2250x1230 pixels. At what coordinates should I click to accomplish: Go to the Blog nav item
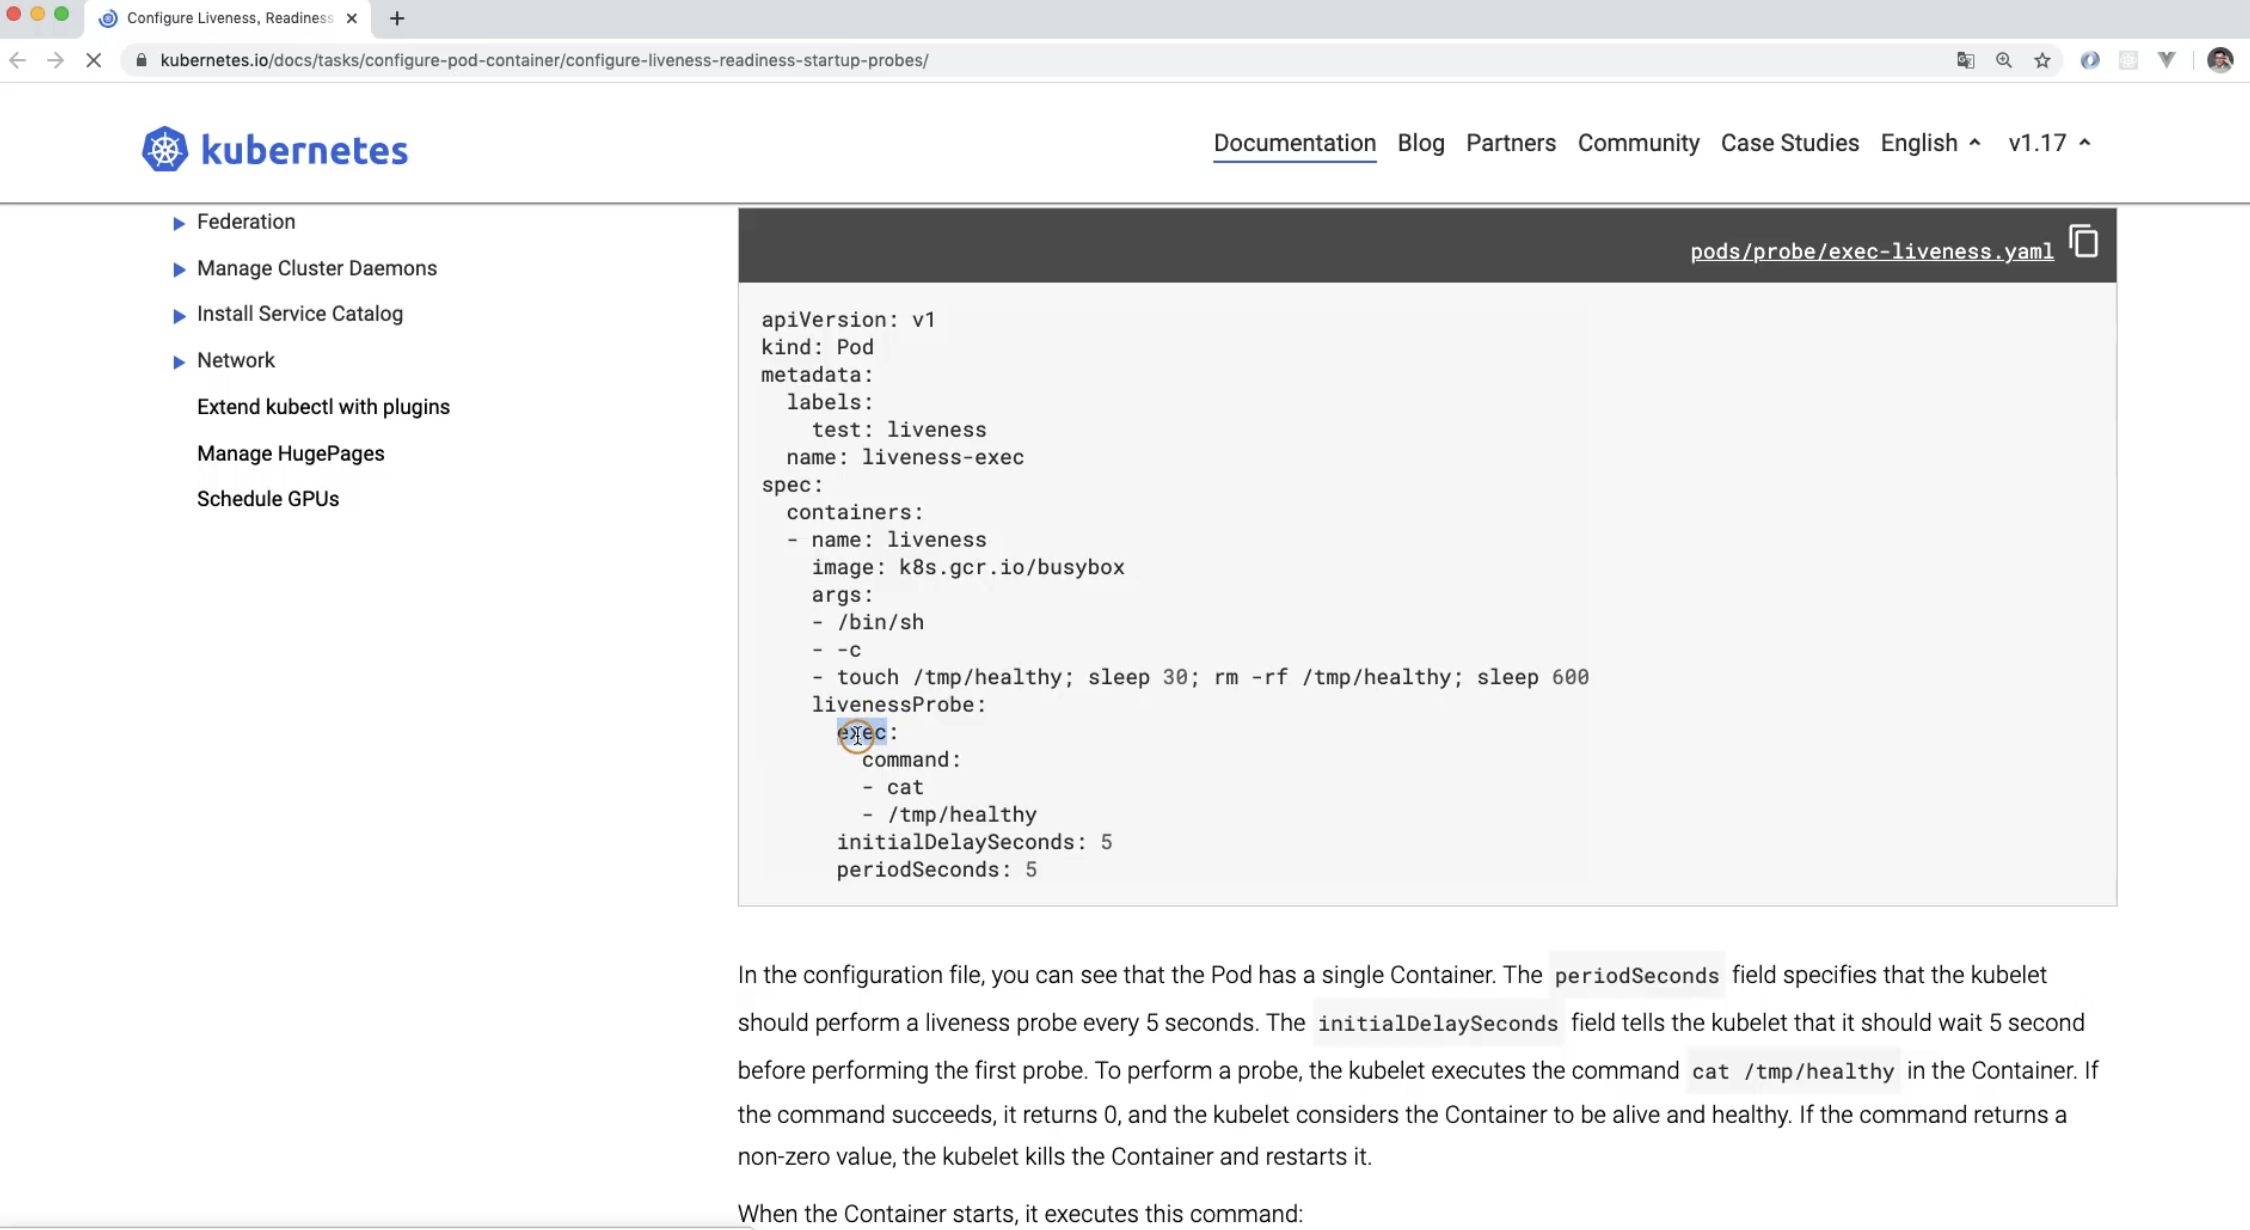tap(1420, 143)
